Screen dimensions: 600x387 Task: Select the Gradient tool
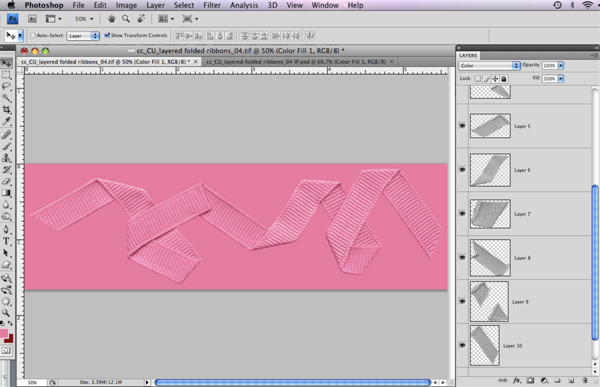click(x=6, y=193)
